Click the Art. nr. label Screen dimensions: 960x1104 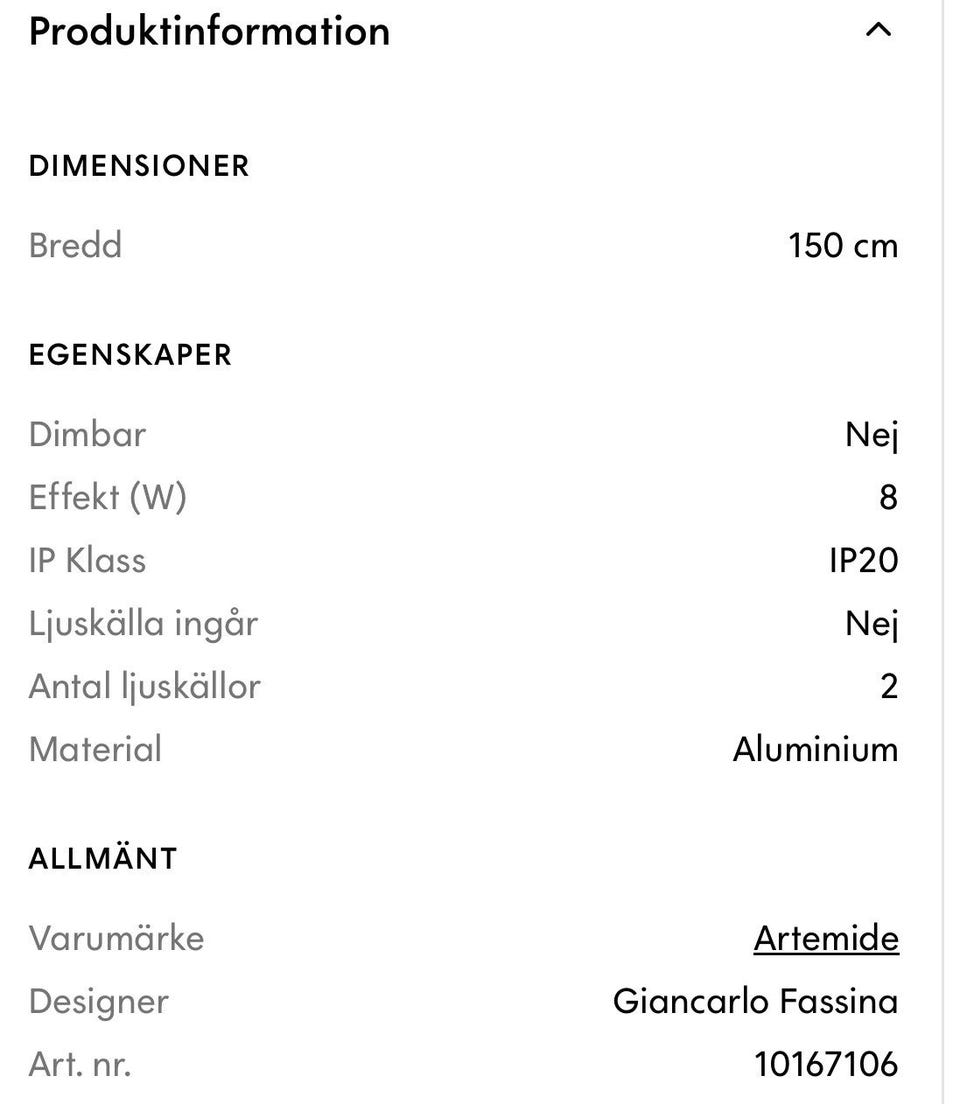pyautogui.click(x=80, y=1064)
